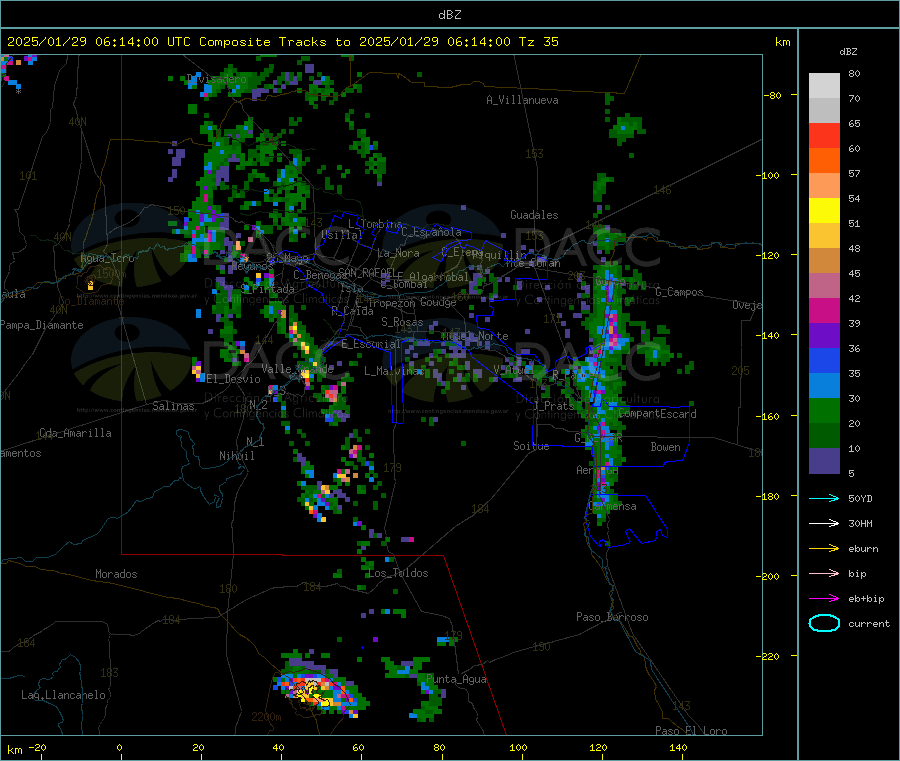
Task: Click the Tz 35 threshold text
Action: (538, 42)
